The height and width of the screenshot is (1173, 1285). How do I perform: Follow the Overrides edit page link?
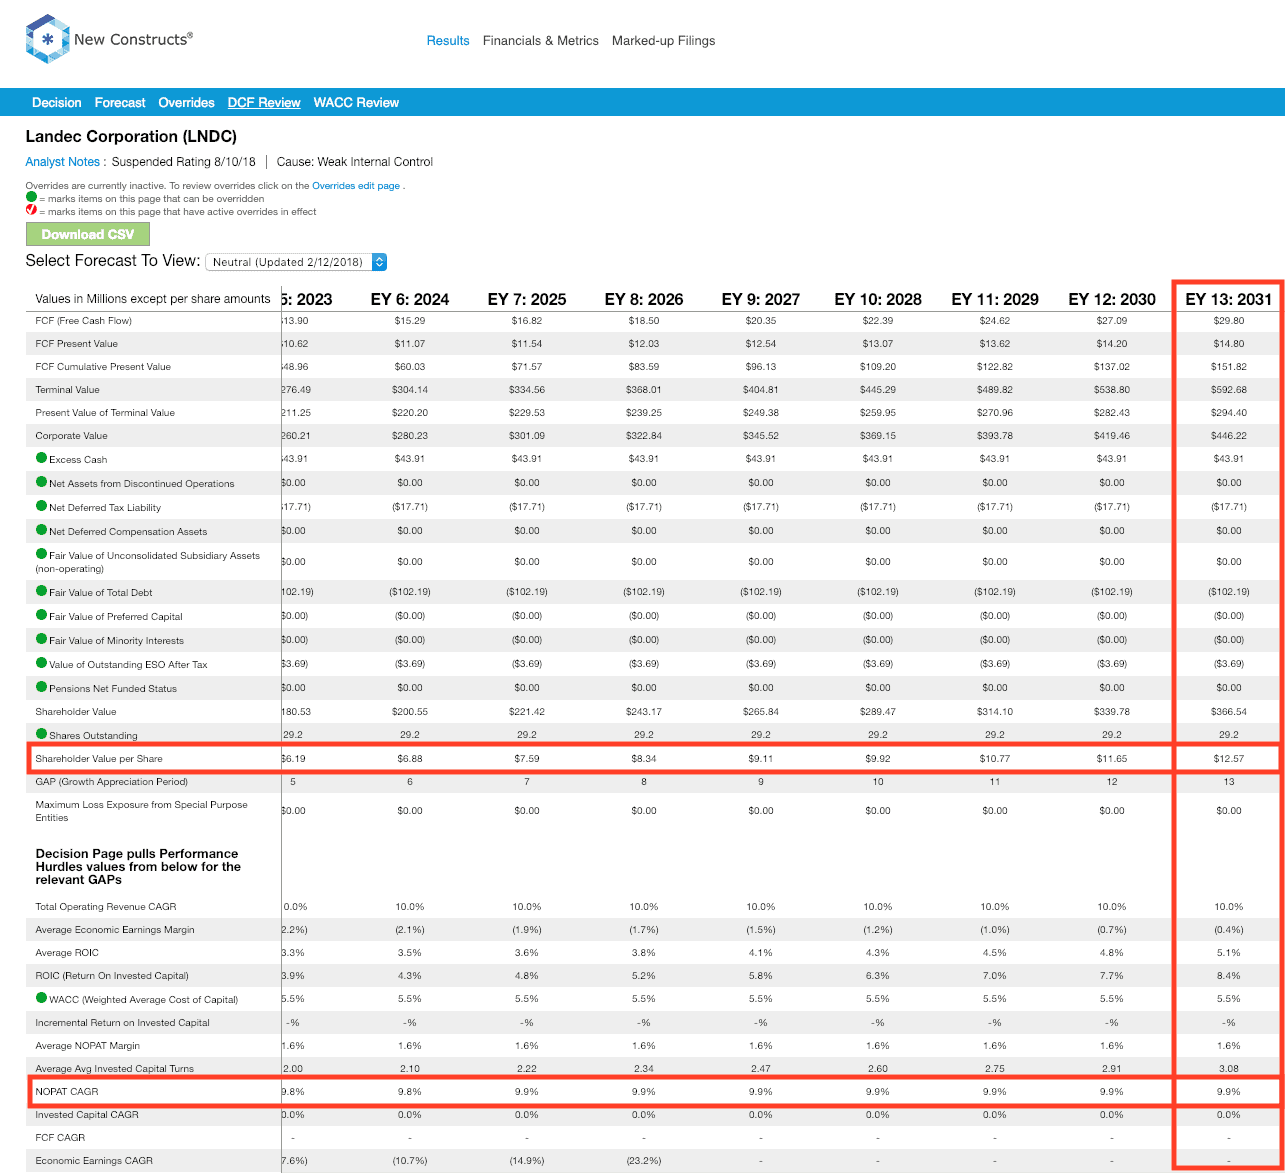(356, 186)
